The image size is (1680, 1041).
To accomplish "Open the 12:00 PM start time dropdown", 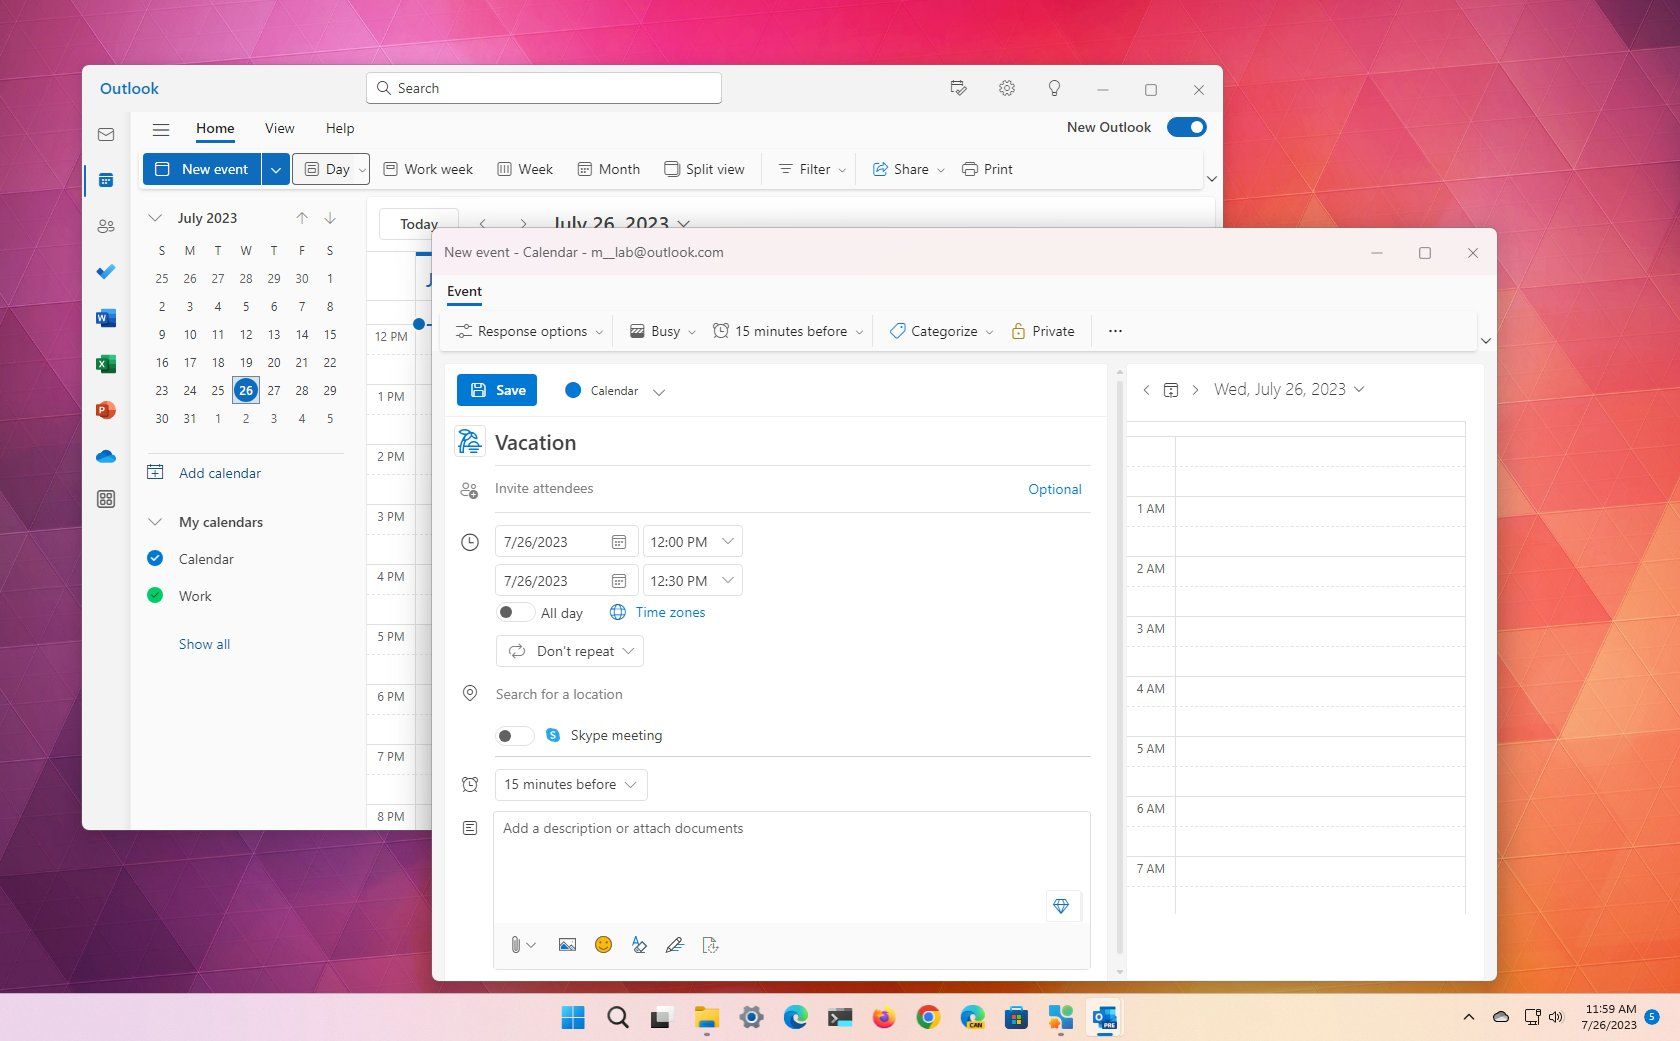I will (692, 541).
